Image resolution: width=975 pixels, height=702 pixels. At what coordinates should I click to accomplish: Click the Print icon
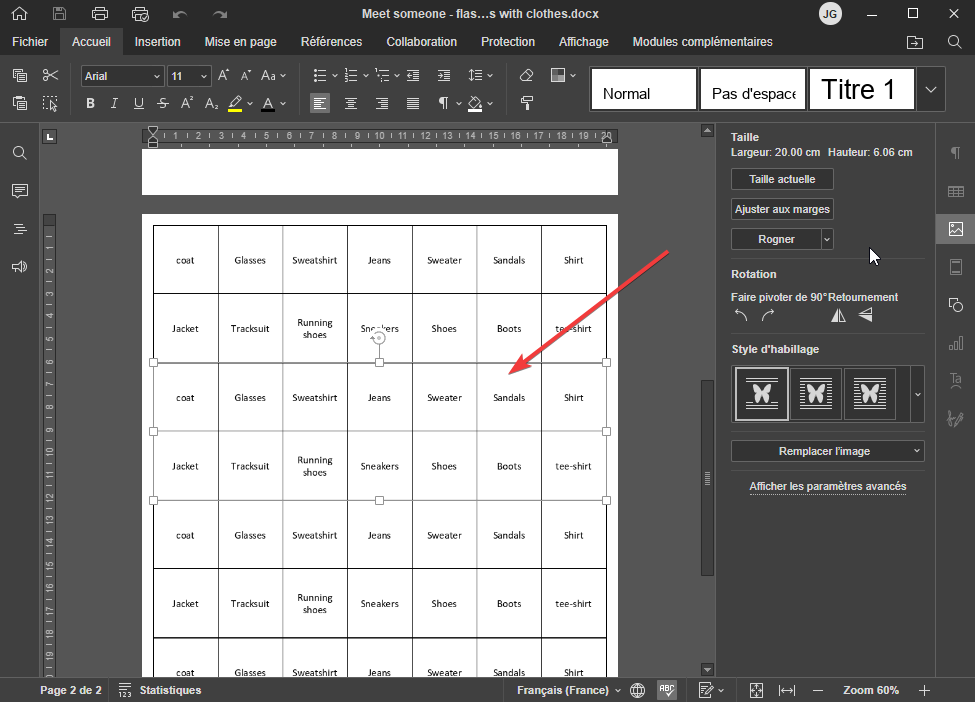click(x=99, y=14)
